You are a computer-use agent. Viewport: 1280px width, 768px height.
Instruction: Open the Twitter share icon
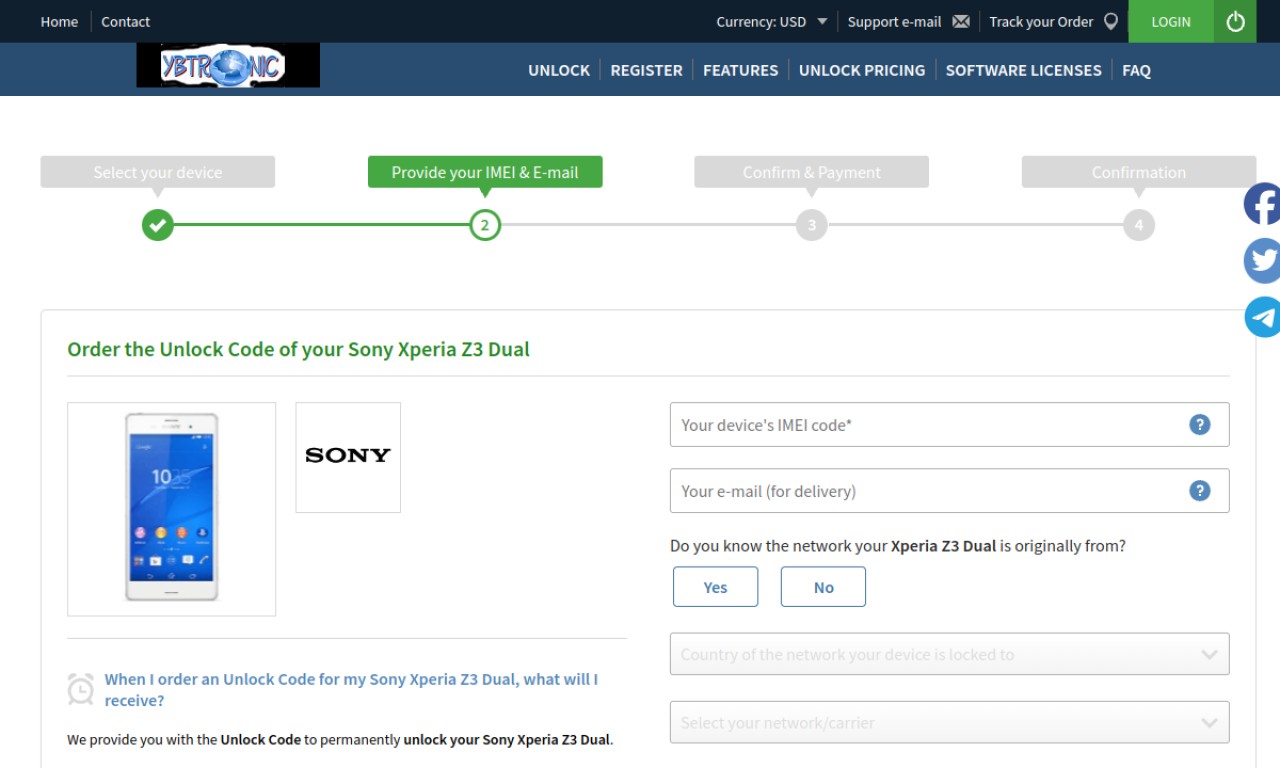1262,261
